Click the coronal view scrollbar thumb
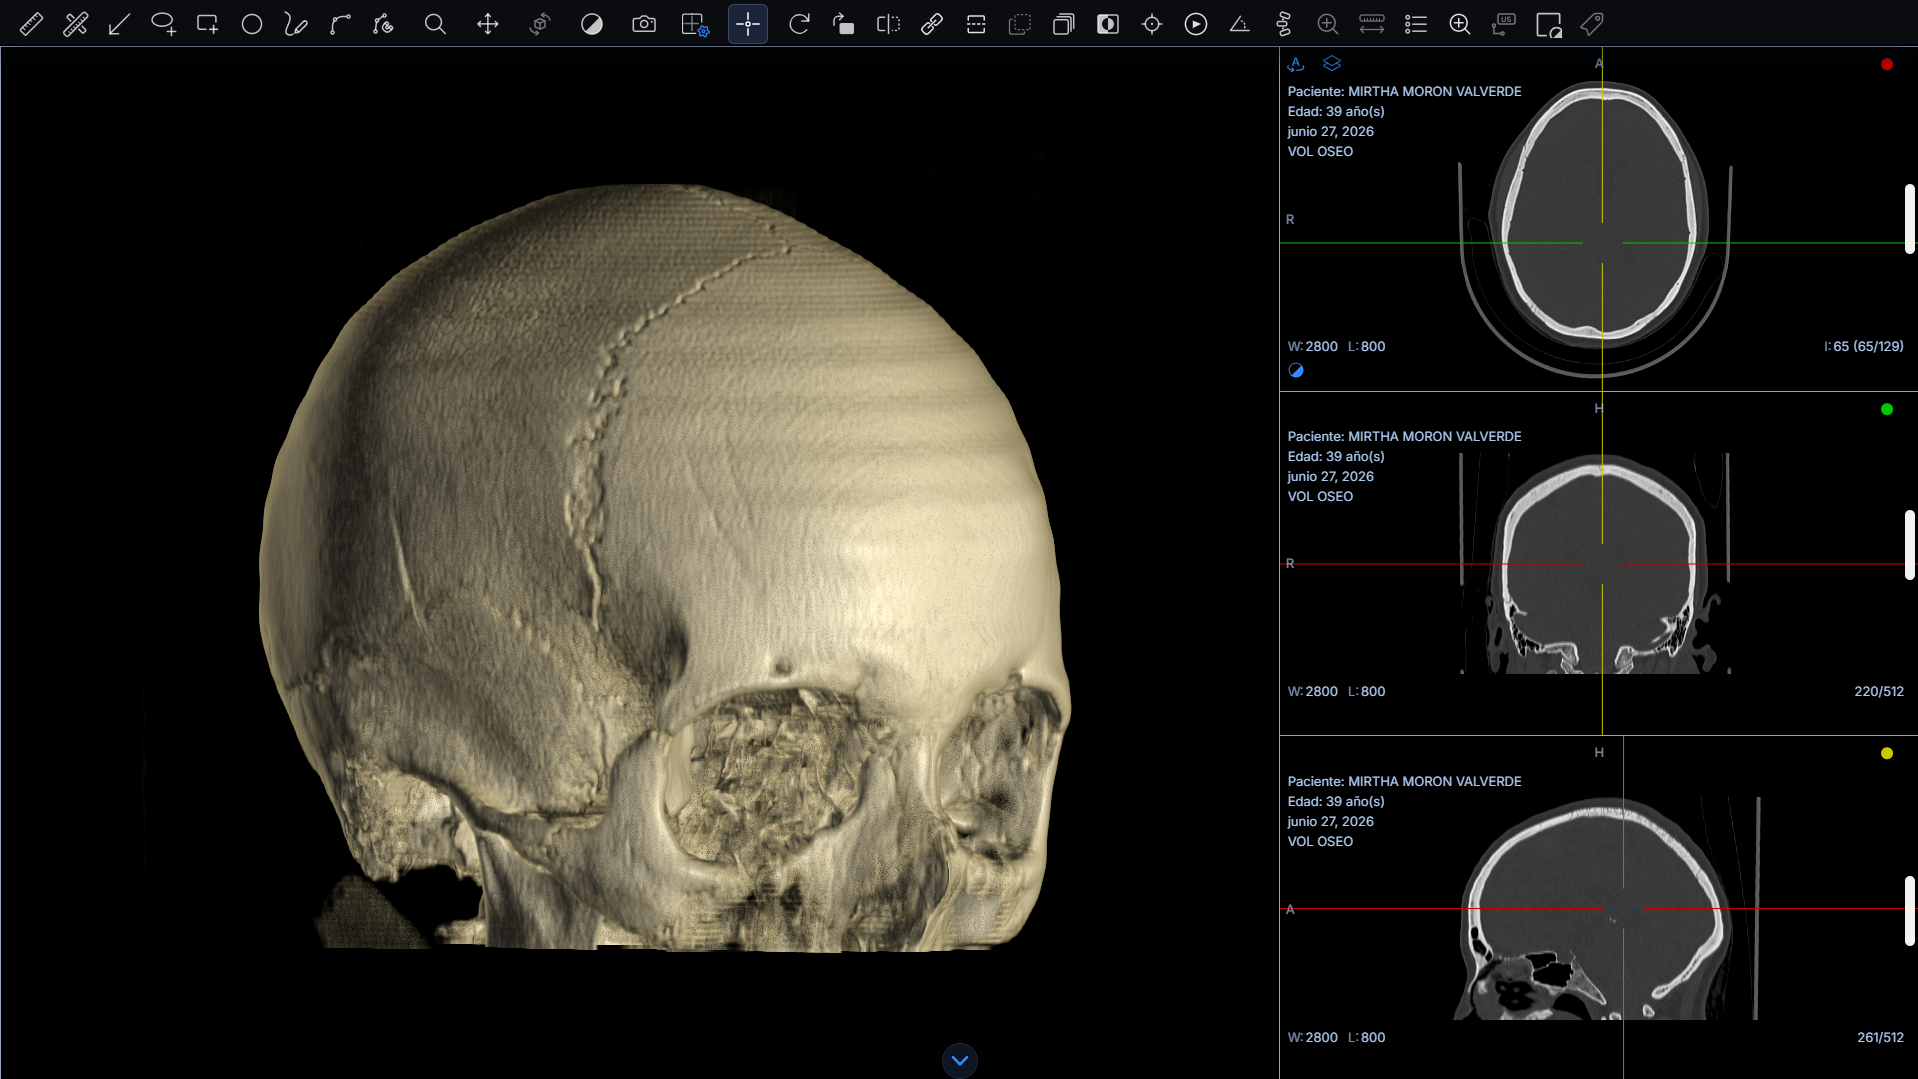Image resolution: width=1918 pixels, height=1079 pixels. pos(1909,544)
